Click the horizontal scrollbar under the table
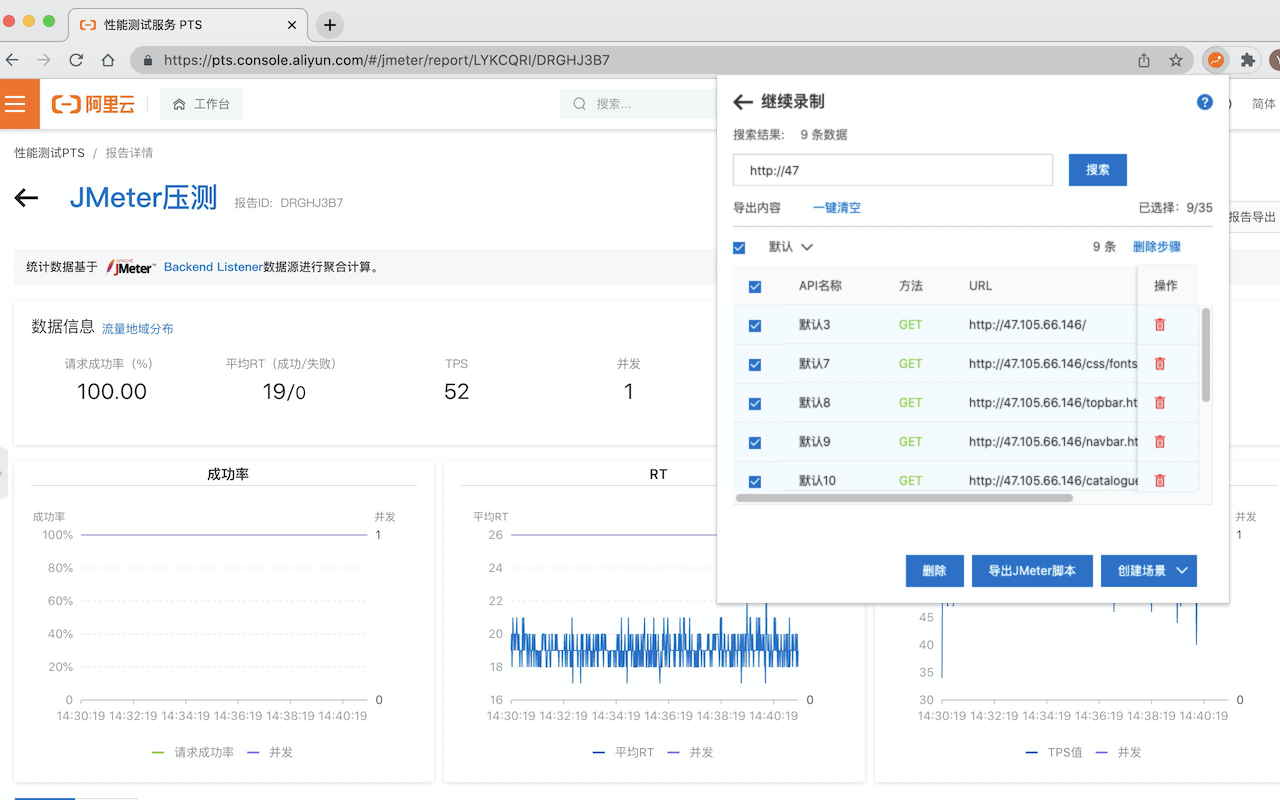The image size is (1280, 800). [904, 497]
